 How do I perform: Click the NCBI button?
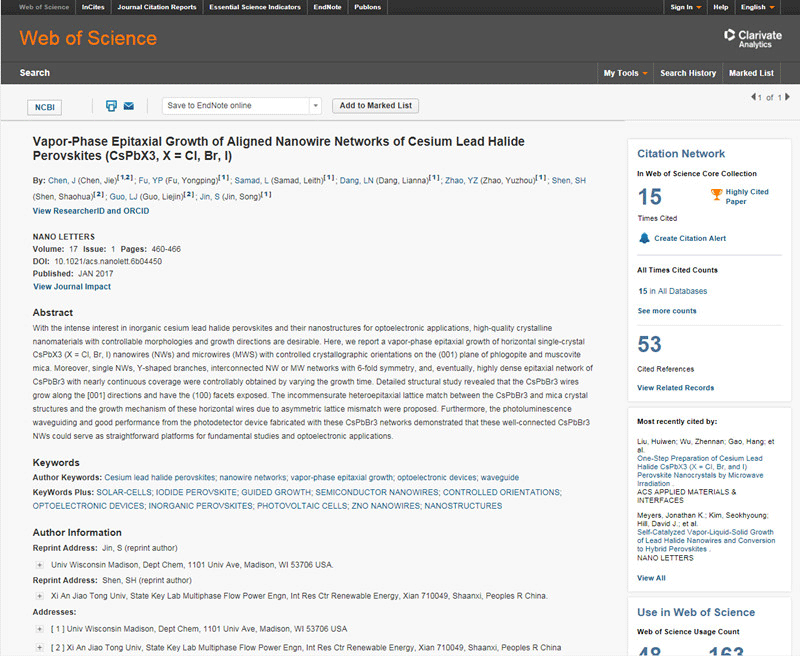[44, 107]
